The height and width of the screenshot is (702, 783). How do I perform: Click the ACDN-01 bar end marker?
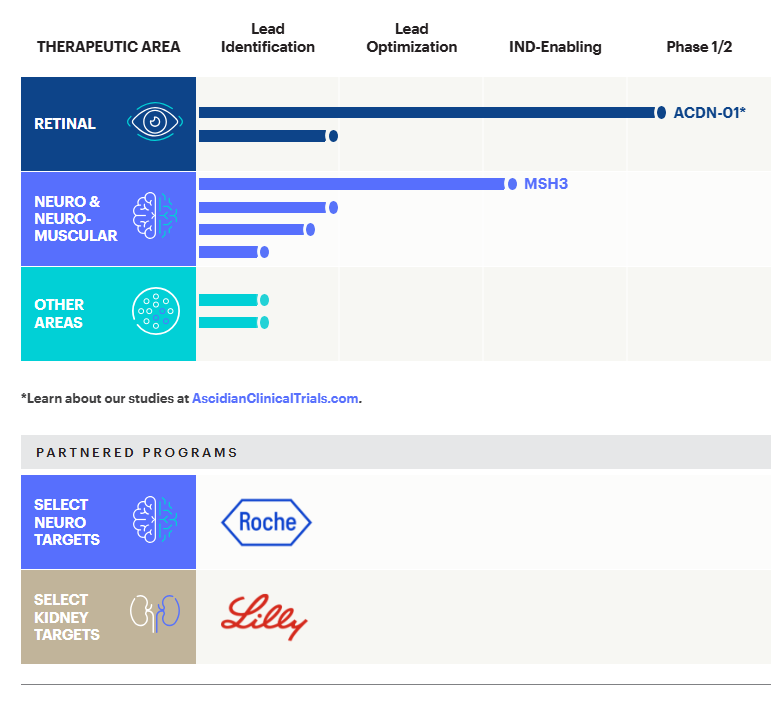pos(661,113)
